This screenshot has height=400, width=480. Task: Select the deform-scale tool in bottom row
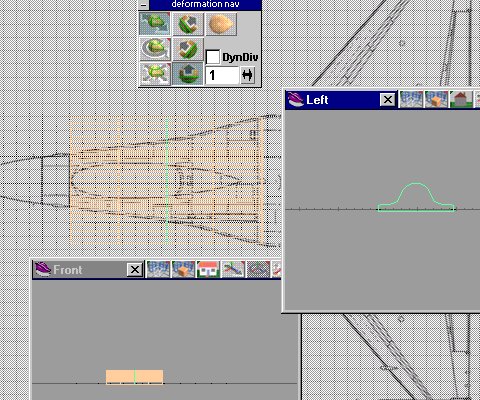pos(155,74)
